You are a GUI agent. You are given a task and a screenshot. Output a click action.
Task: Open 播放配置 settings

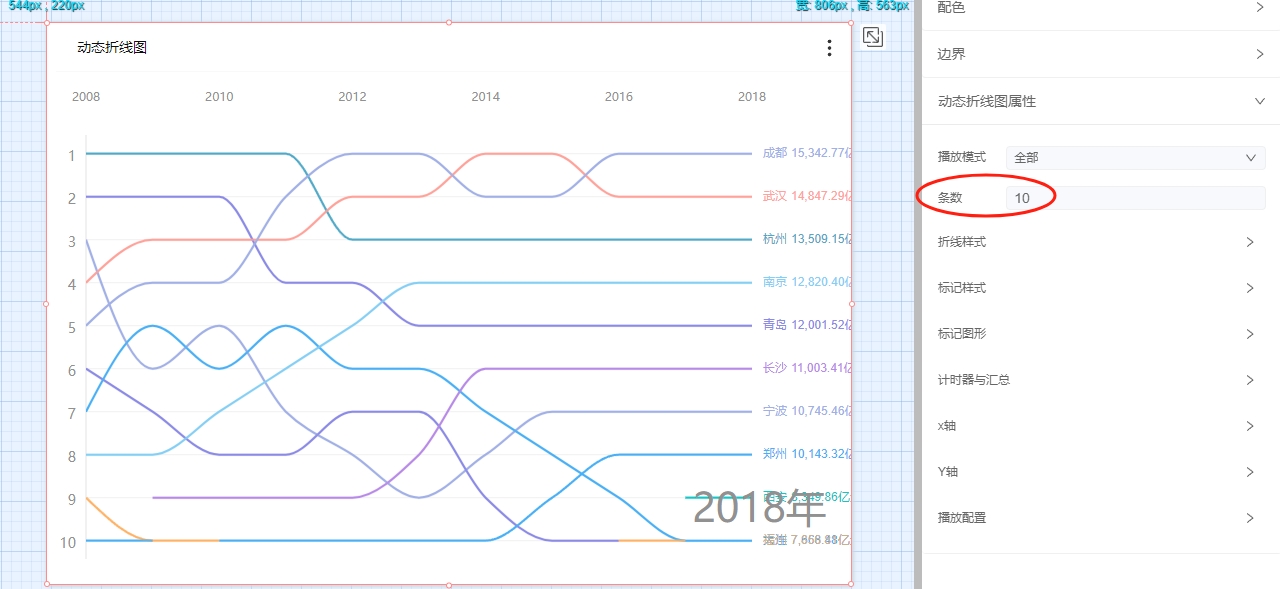coord(1100,518)
